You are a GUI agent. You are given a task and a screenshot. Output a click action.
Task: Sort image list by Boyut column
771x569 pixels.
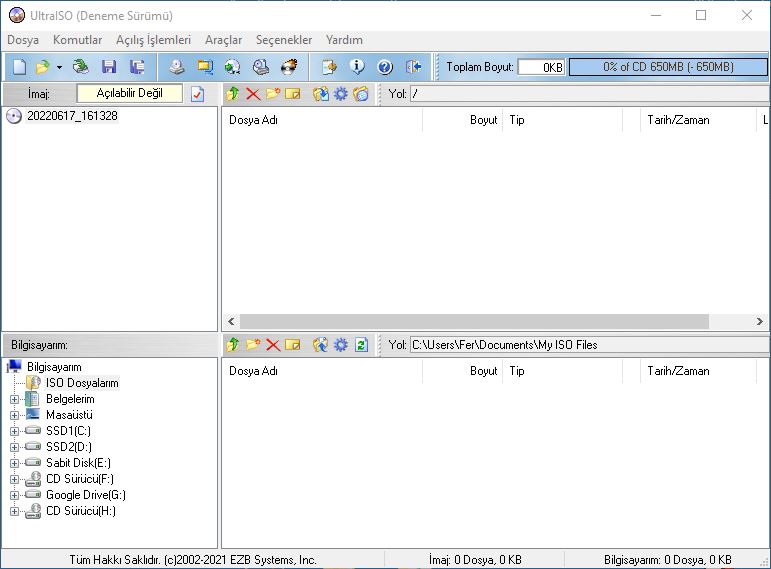tap(462, 120)
